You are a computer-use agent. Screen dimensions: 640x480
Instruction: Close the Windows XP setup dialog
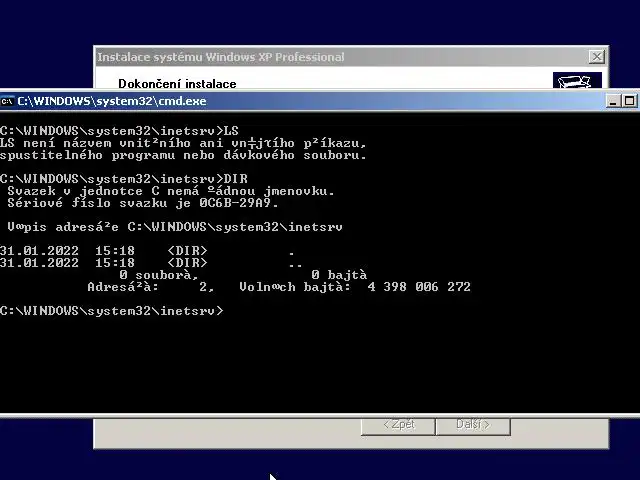coord(596,57)
